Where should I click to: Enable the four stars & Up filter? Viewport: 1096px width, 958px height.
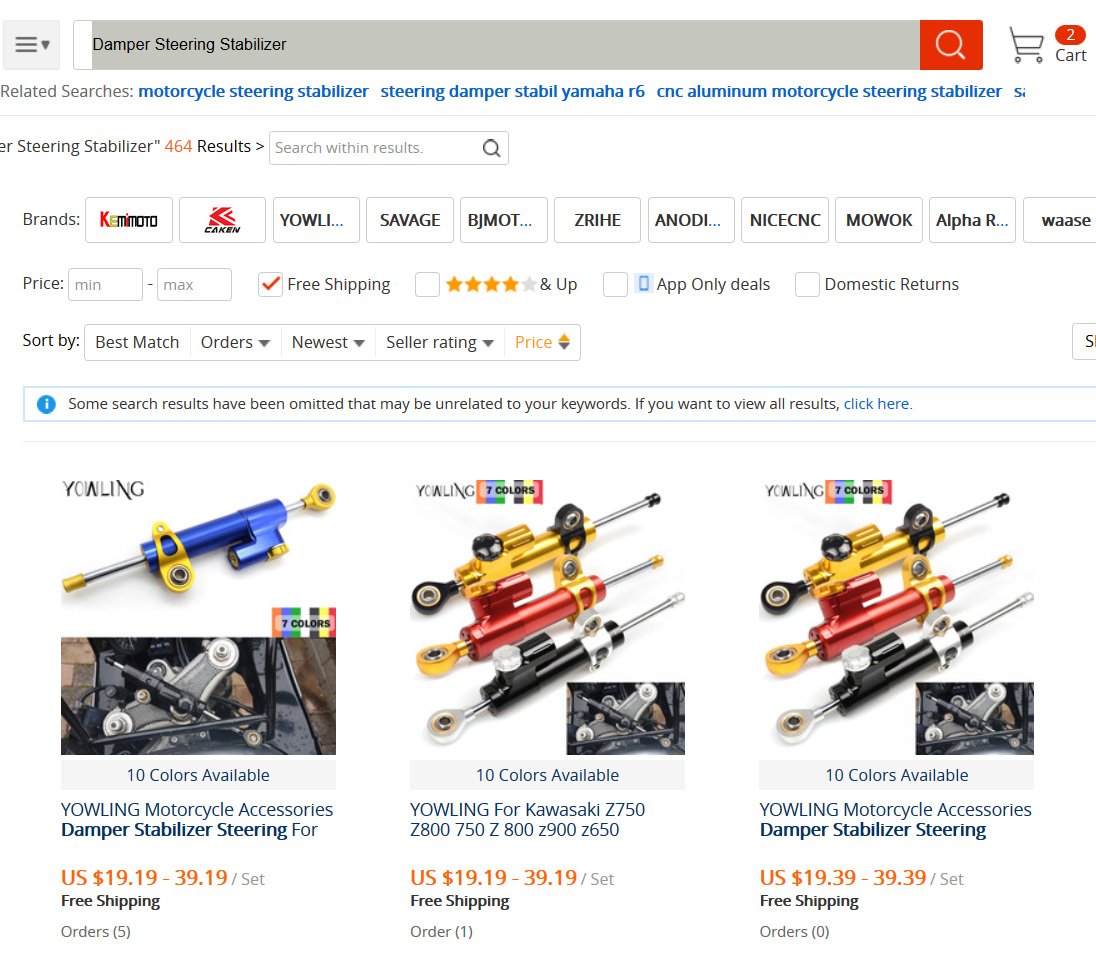(x=427, y=284)
